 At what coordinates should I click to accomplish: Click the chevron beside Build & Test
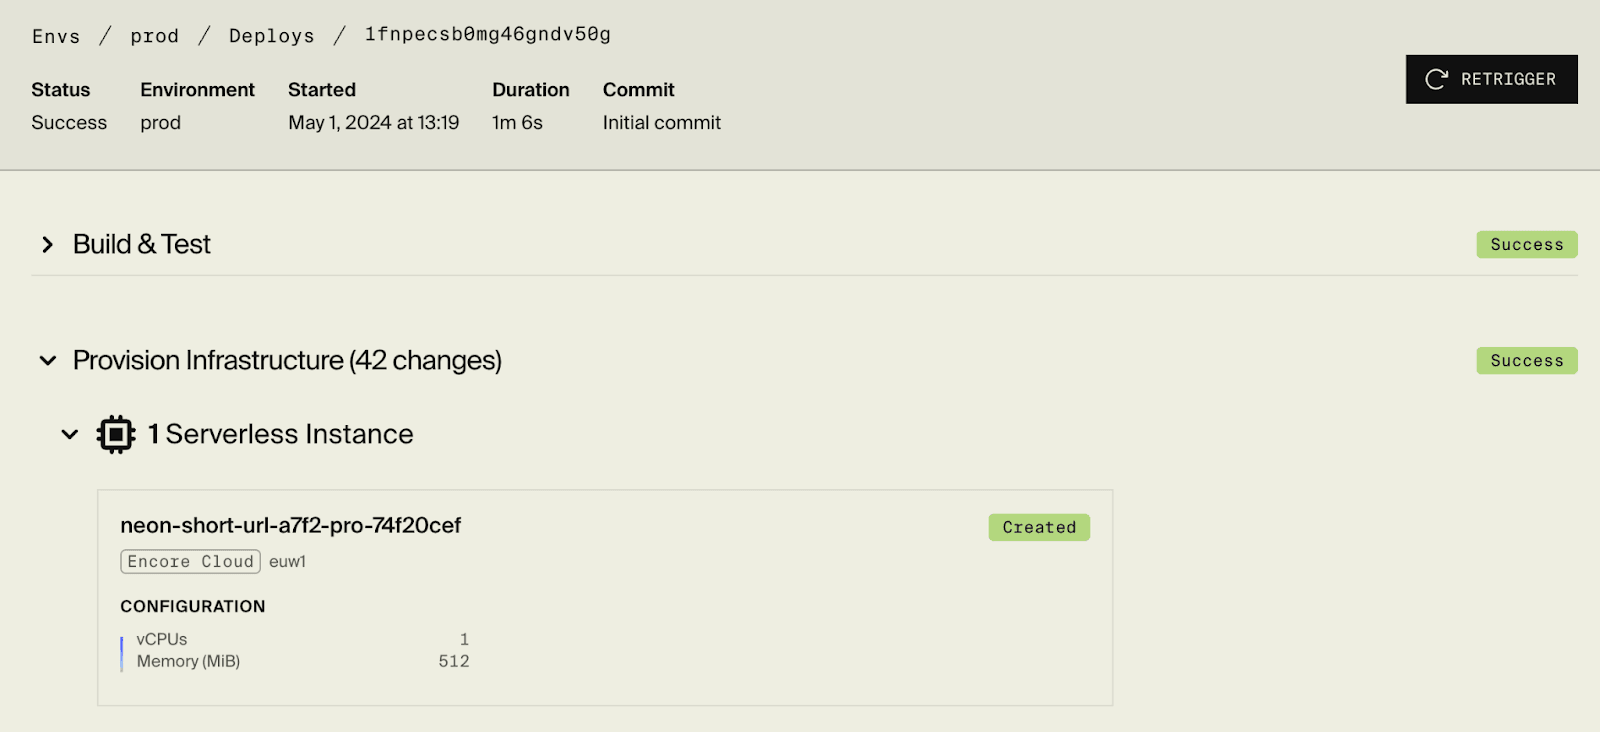tap(46, 244)
